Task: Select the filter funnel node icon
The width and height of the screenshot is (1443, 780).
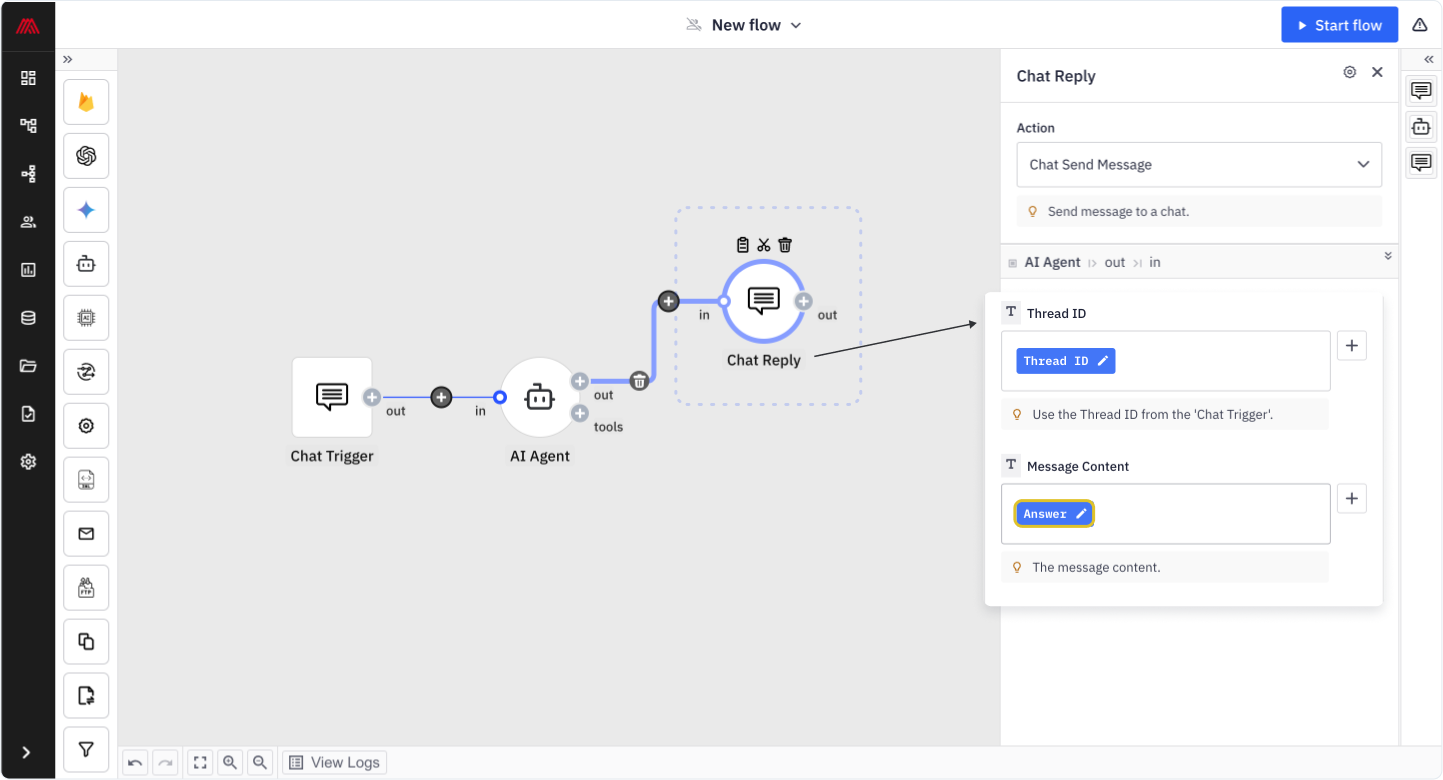Action: (86, 749)
